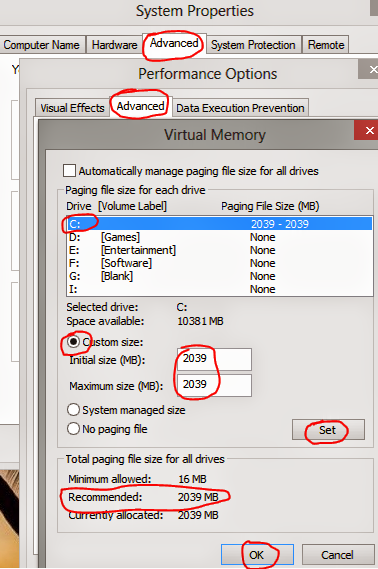
Task: Choose the Custom size radio button
Action: (x=73, y=342)
